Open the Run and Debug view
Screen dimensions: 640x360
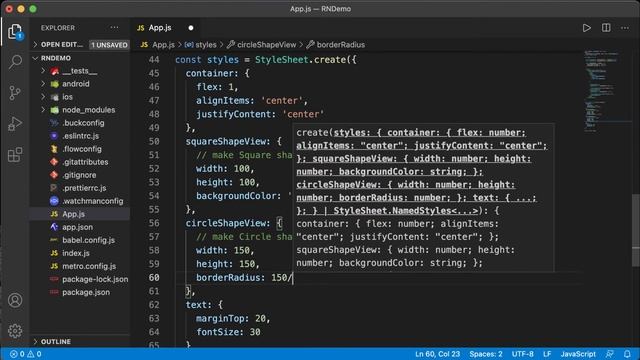tap(15, 124)
